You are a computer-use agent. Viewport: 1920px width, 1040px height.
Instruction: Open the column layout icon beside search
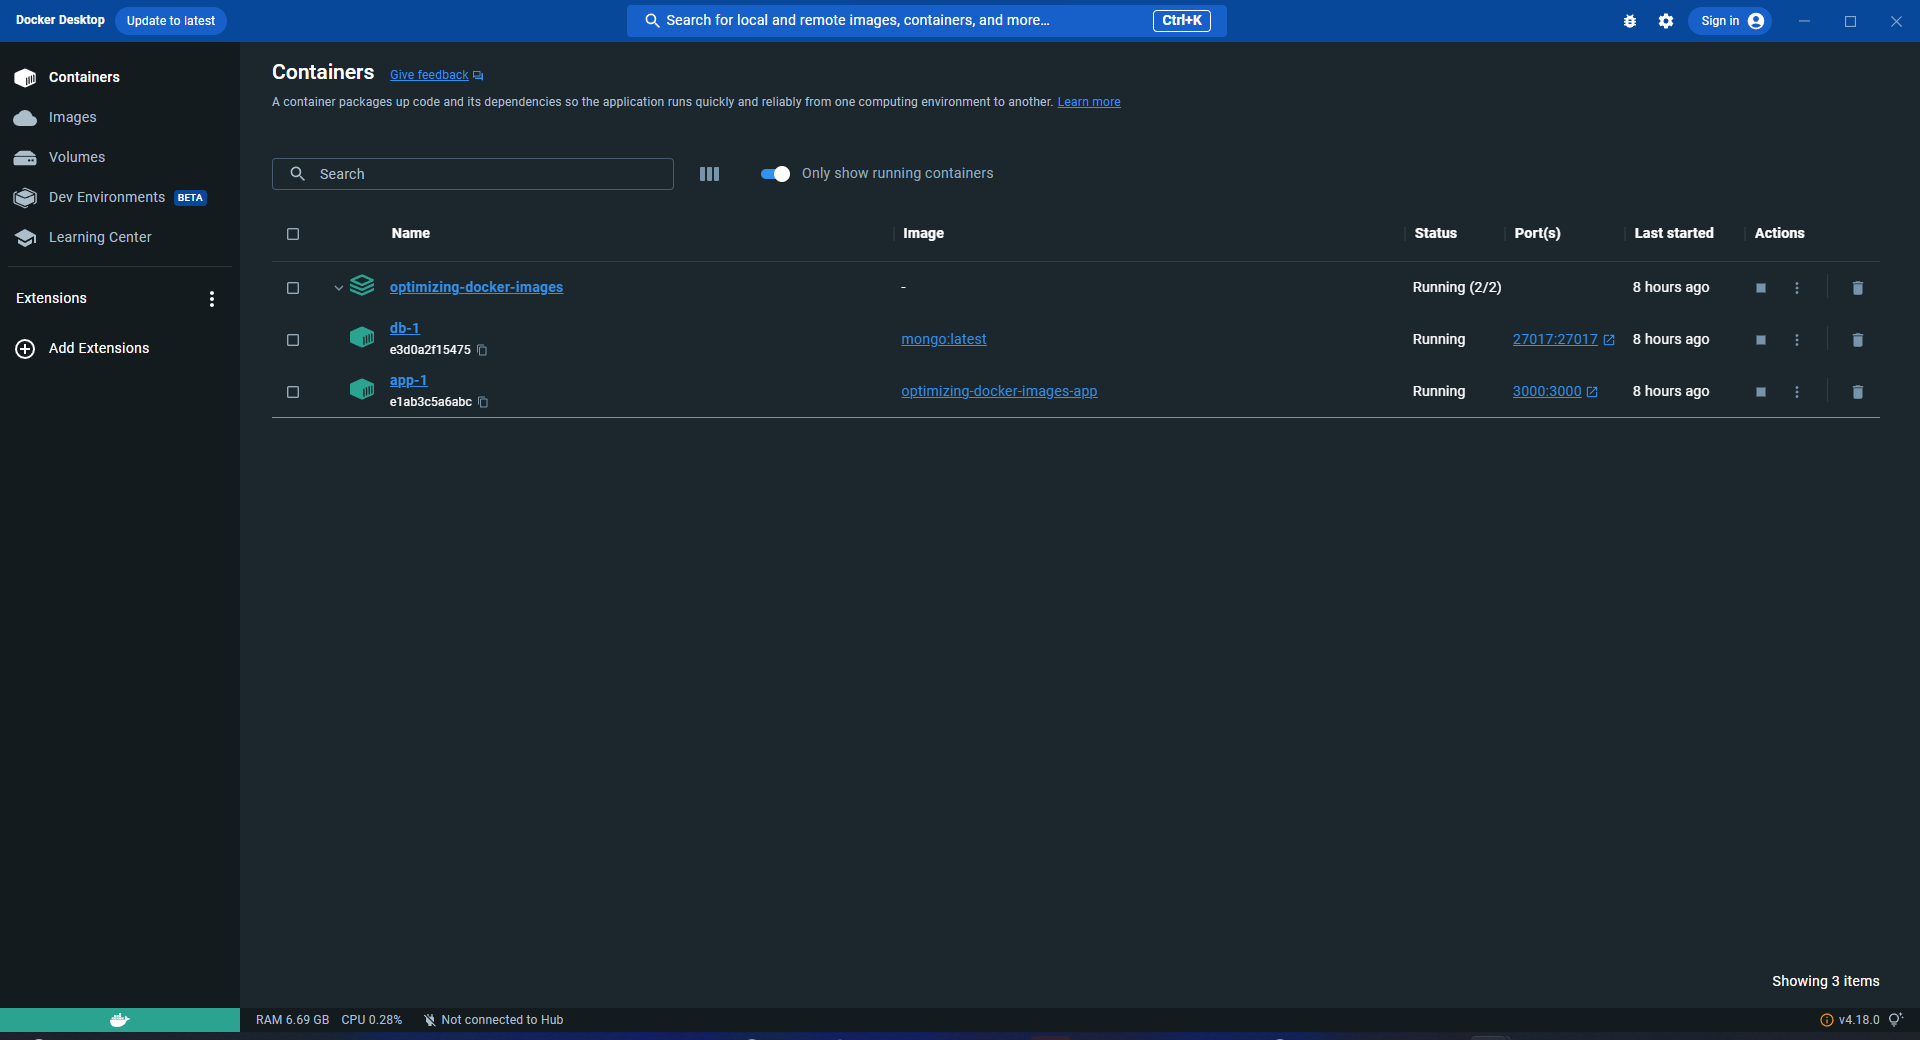(x=709, y=174)
